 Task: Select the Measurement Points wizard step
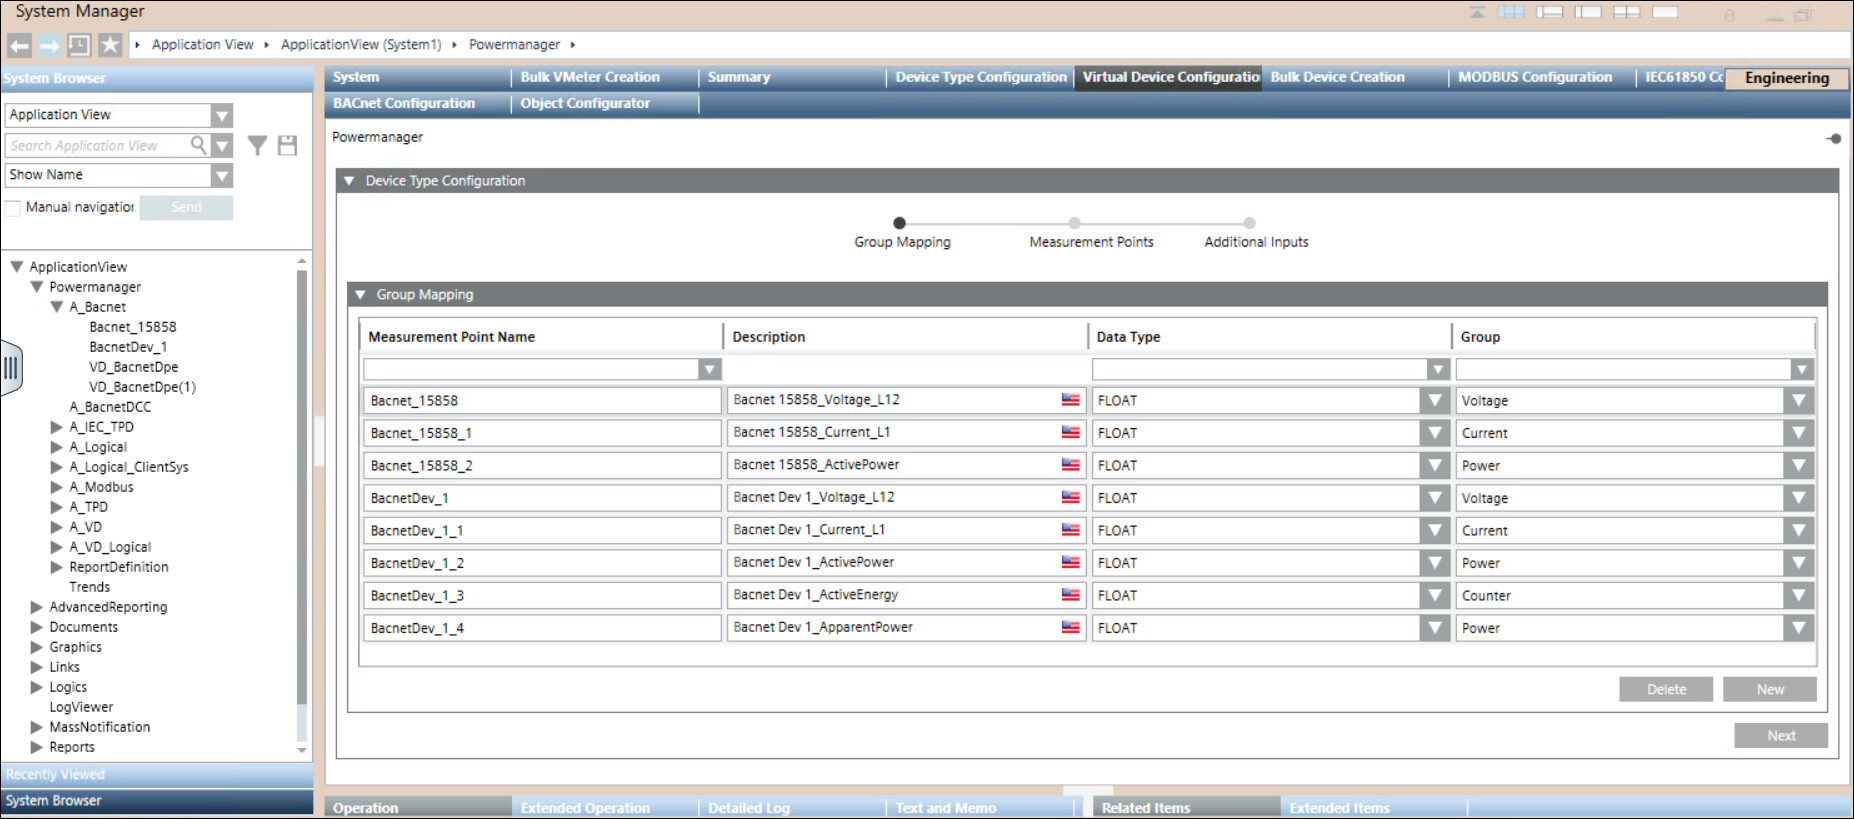pyautogui.click(x=1074, y=224)
